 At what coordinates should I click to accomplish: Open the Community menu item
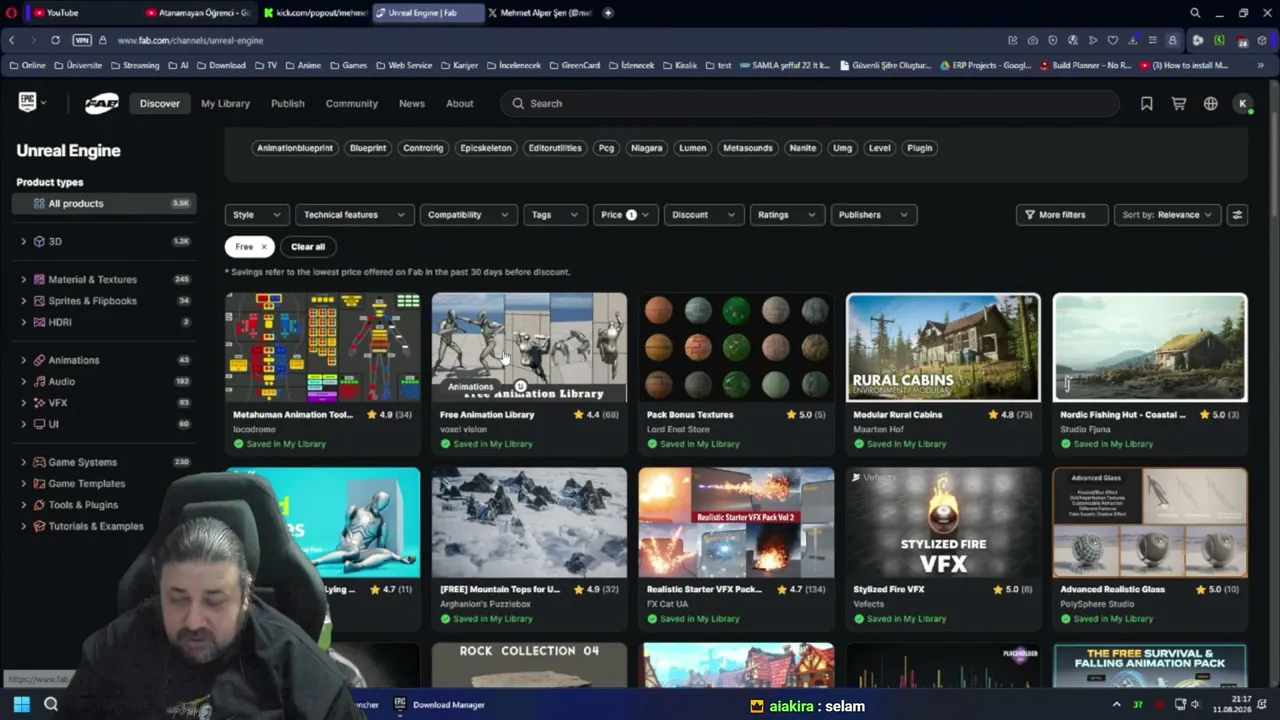pyautogui.click(x=351, y=103)
